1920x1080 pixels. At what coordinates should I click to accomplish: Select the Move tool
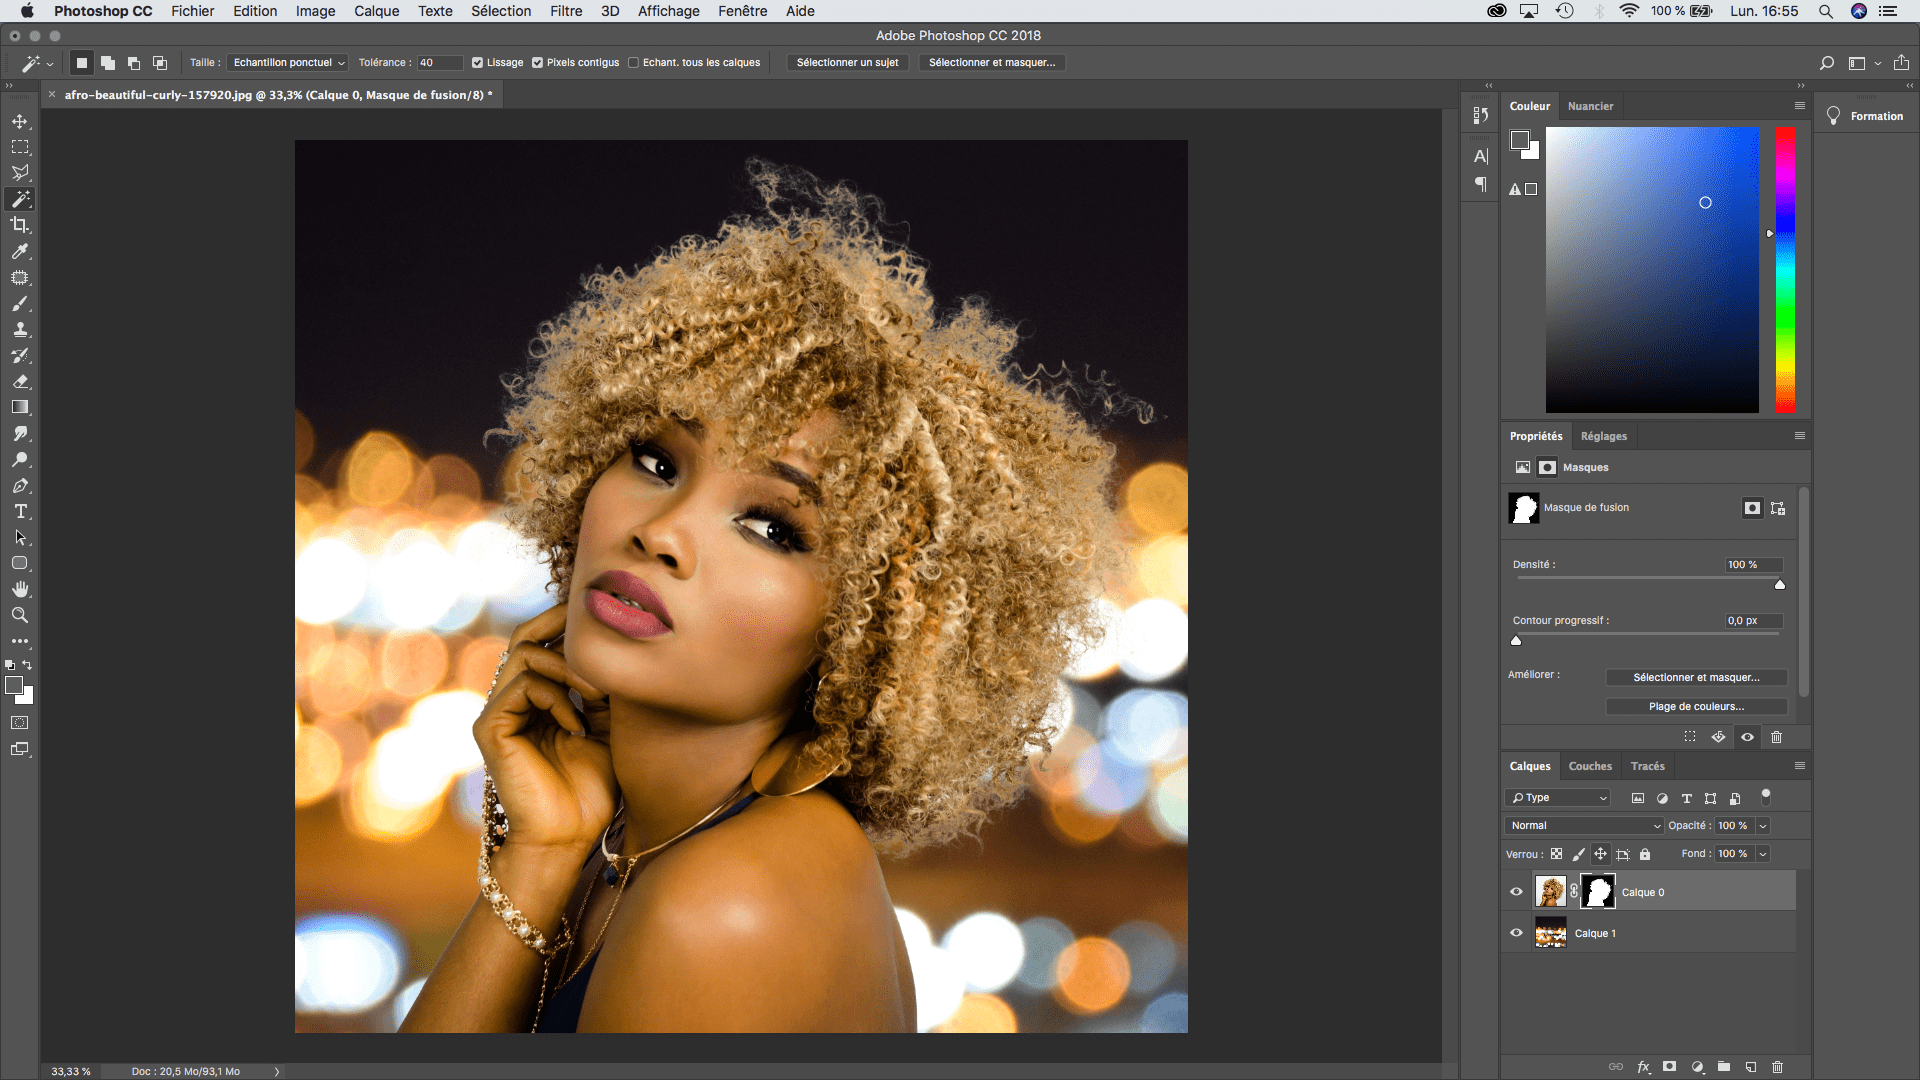[x=20, y=121]
